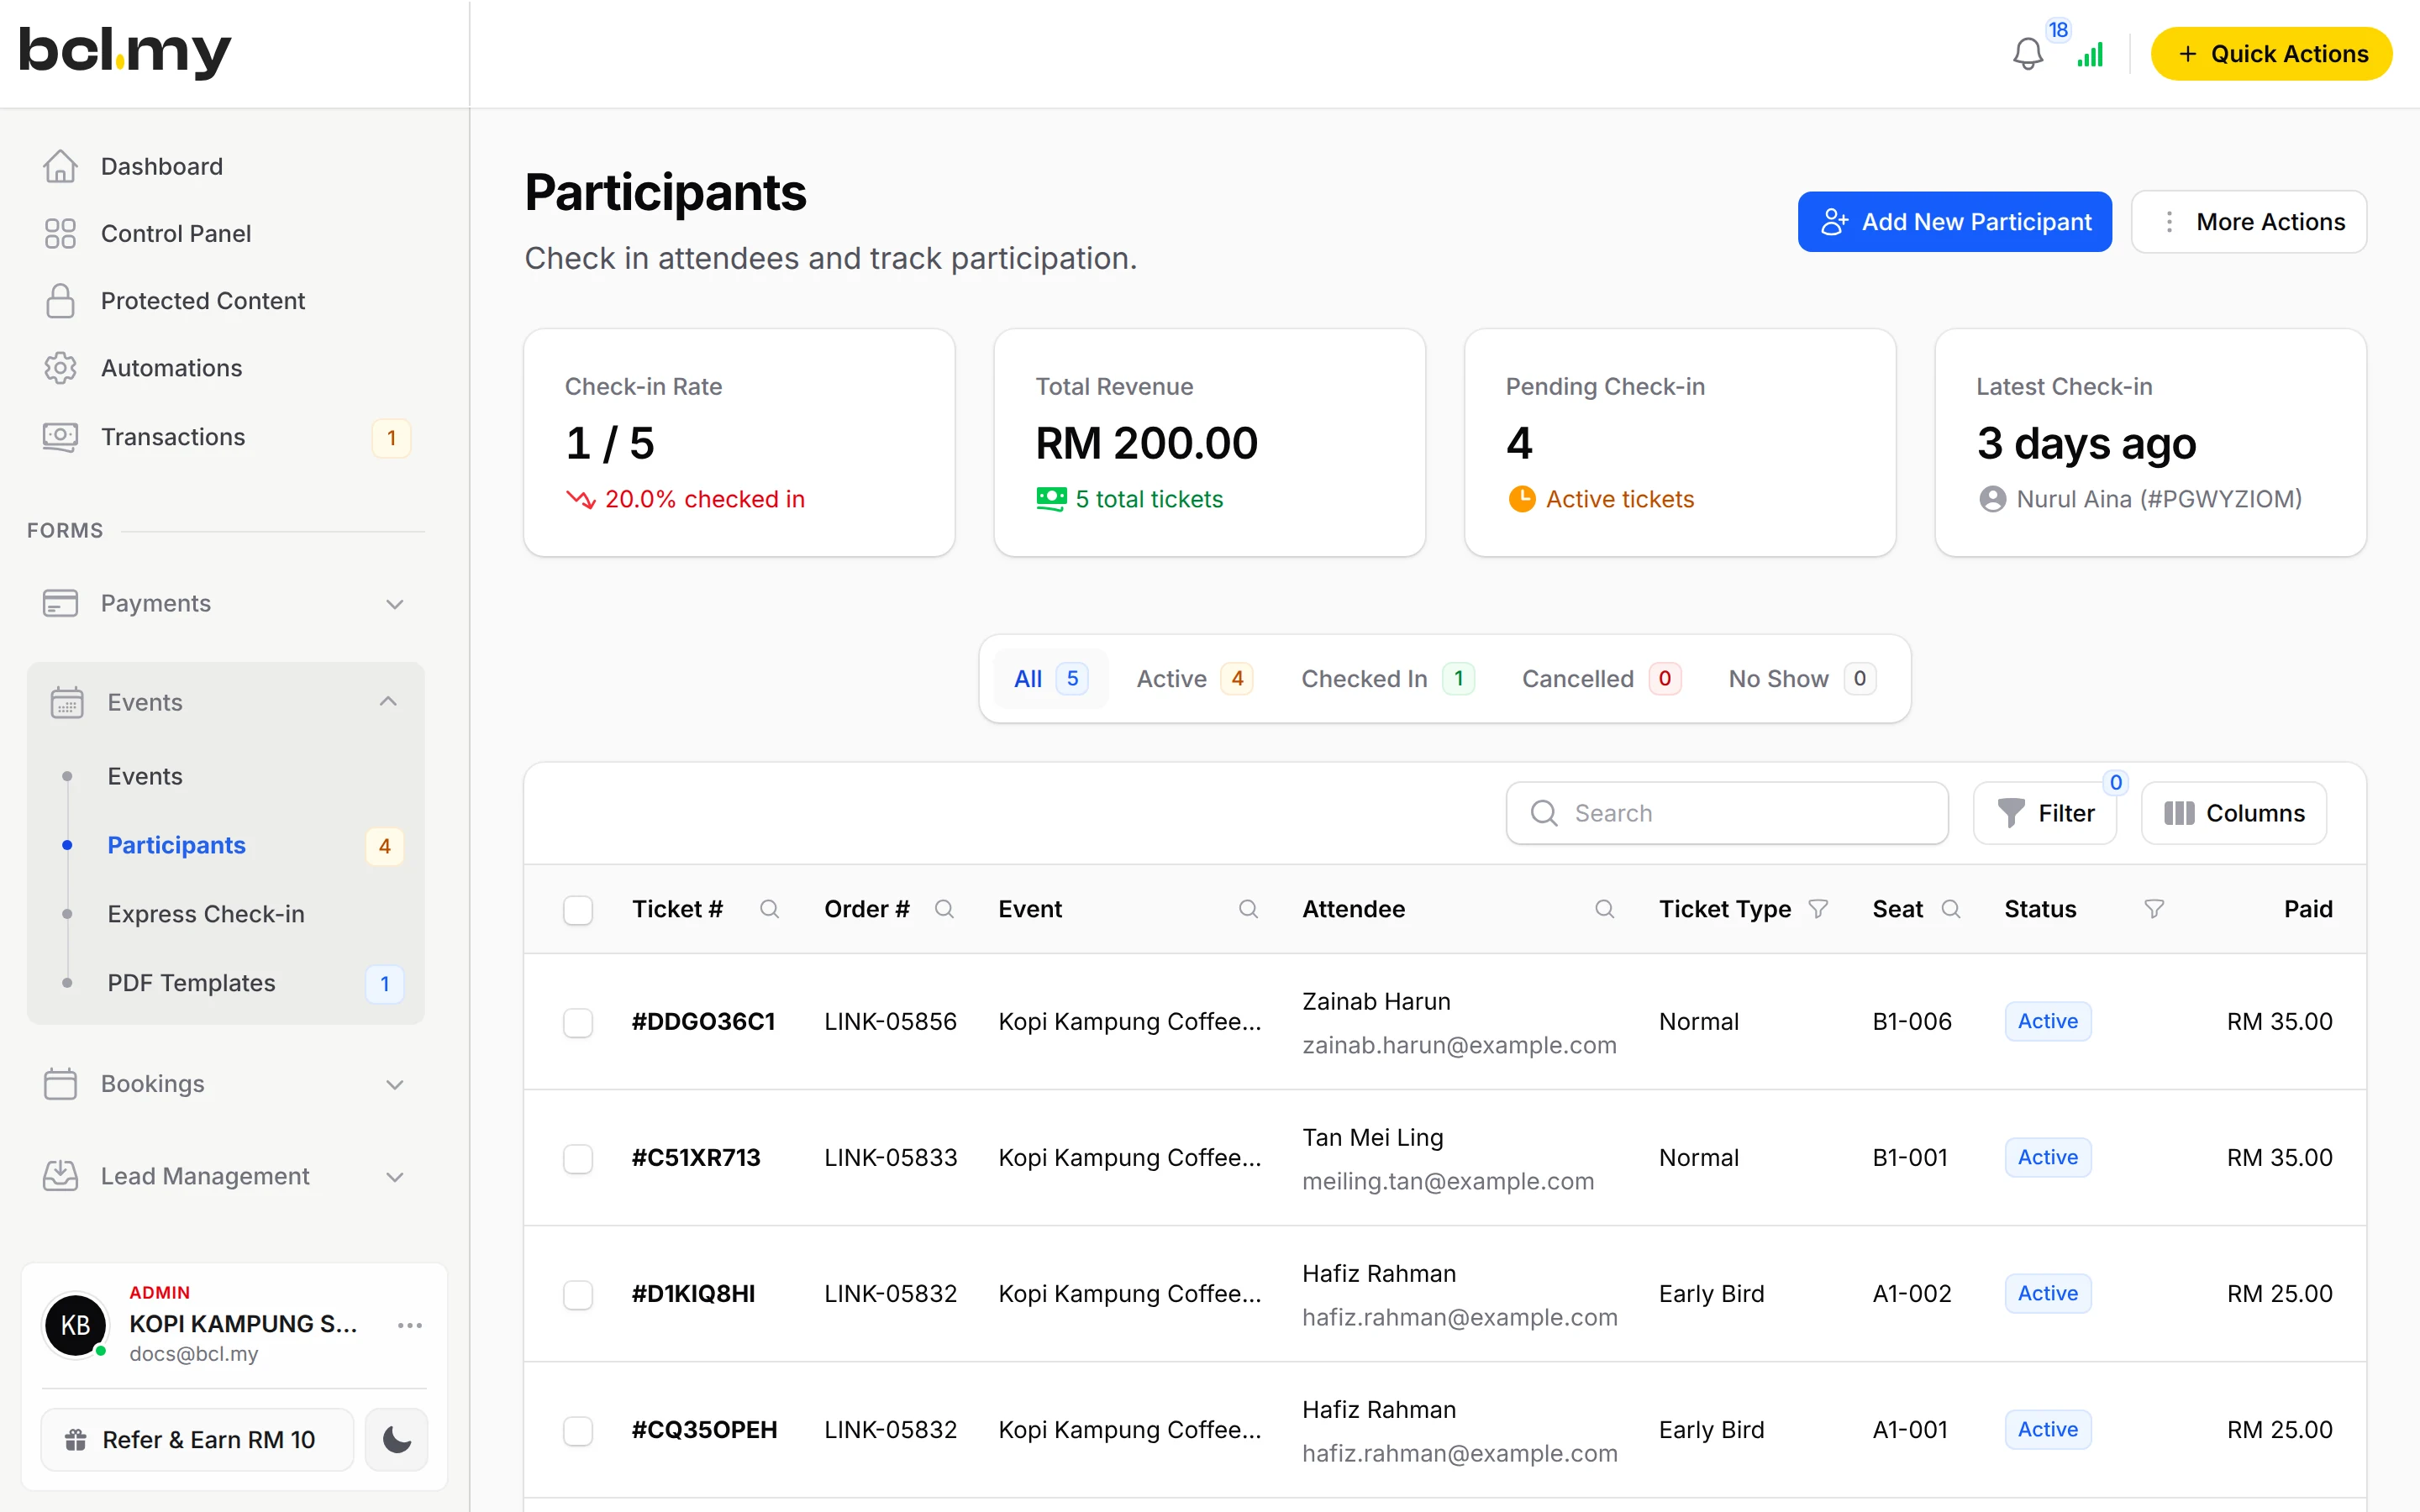Click the Active status badge for Tan Mei Ling
Viewport: 2420px width, 1512px height.
[2047, 1157]
